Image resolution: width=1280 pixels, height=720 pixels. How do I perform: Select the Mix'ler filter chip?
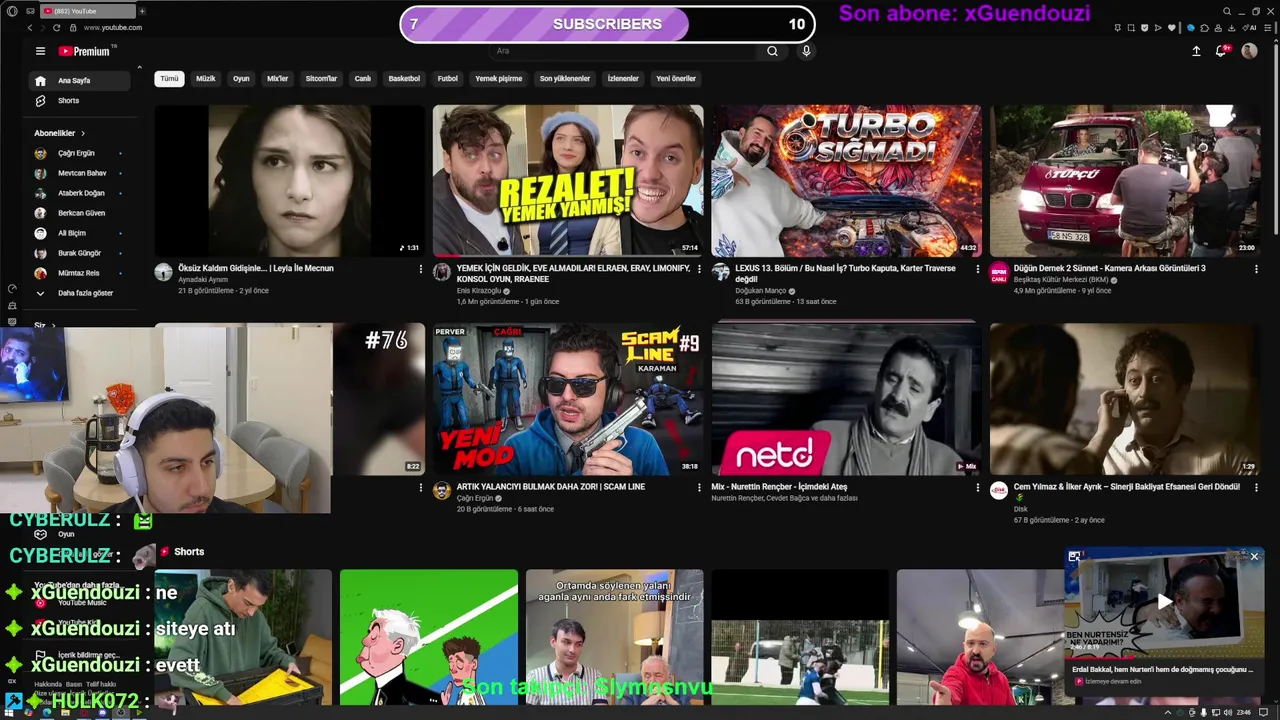click(x=277, y=78)
